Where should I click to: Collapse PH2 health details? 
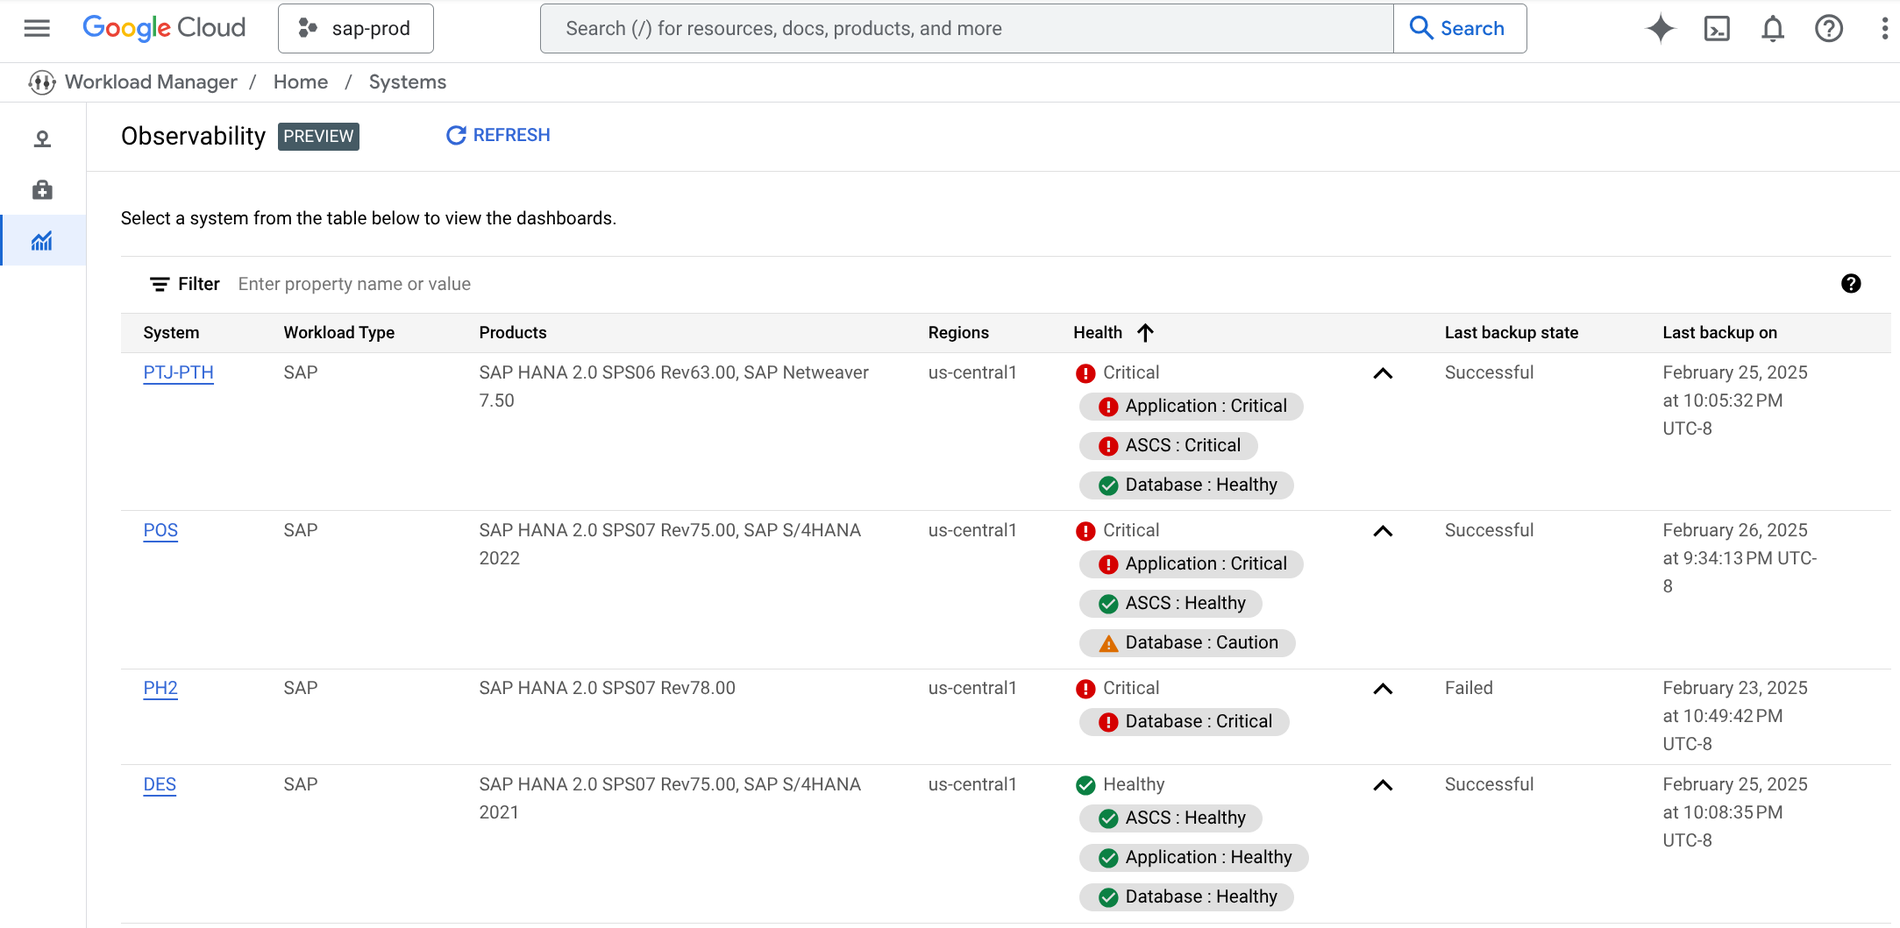coord(1383,689)
